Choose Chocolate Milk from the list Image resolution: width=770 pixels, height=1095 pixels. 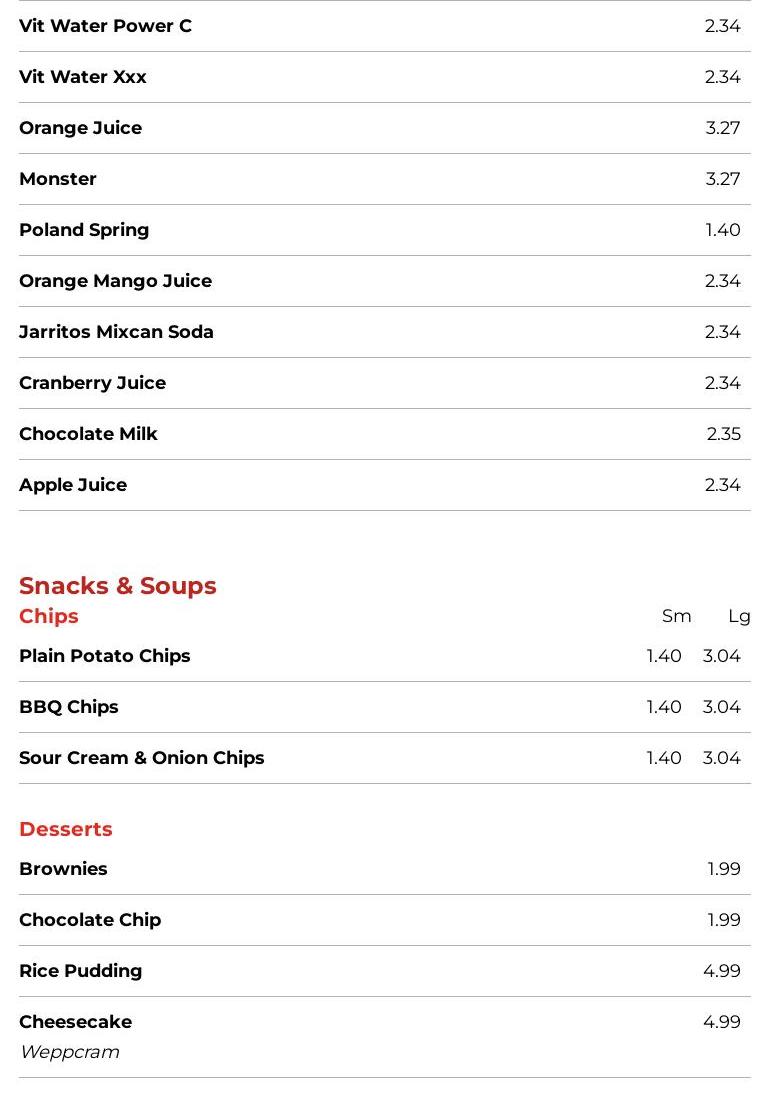coord(385,434)
